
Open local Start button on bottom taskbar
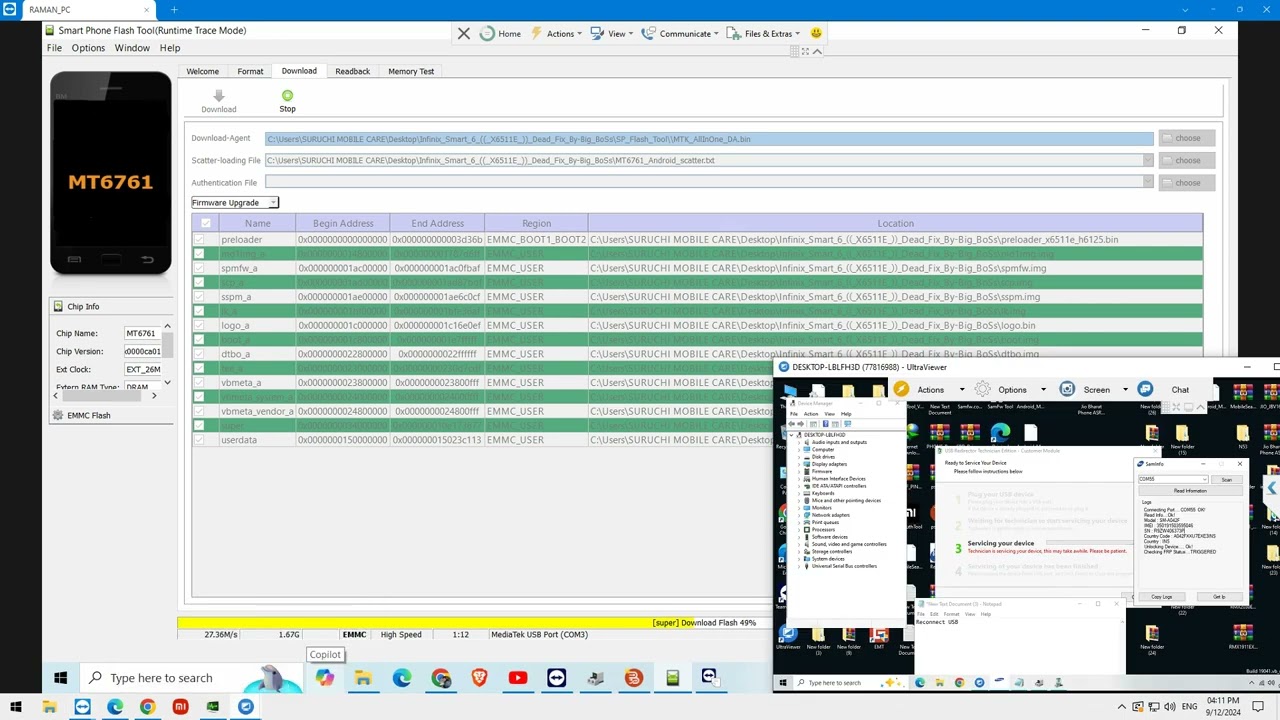(16, 707)
